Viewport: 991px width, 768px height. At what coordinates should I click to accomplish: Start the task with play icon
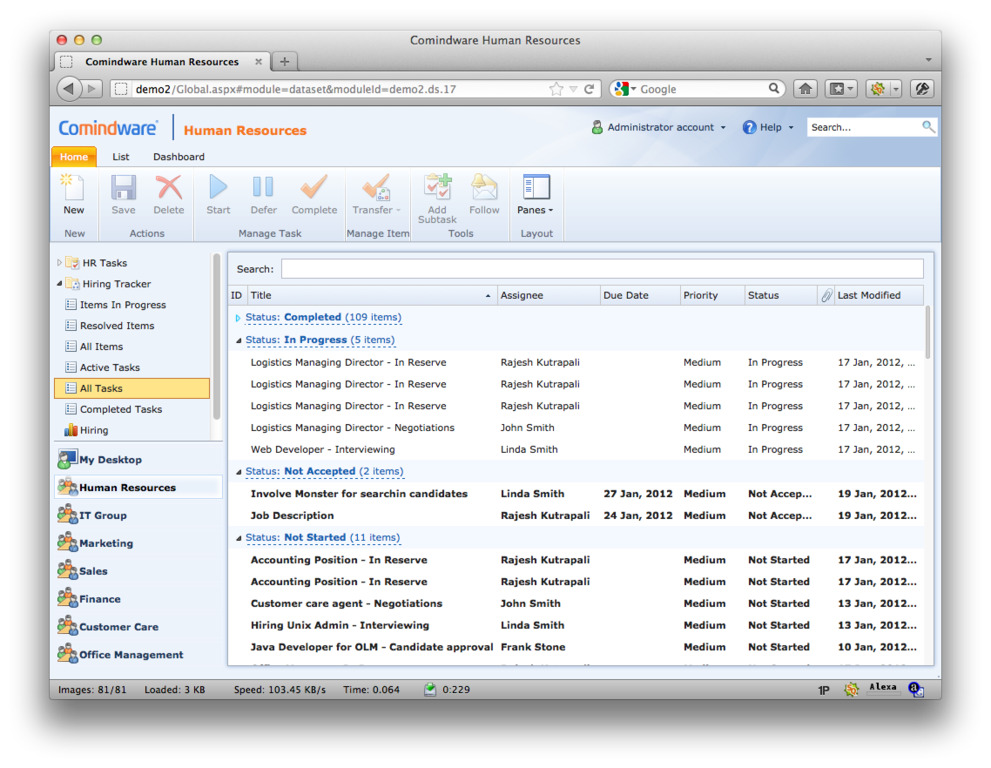pos(218,188)
